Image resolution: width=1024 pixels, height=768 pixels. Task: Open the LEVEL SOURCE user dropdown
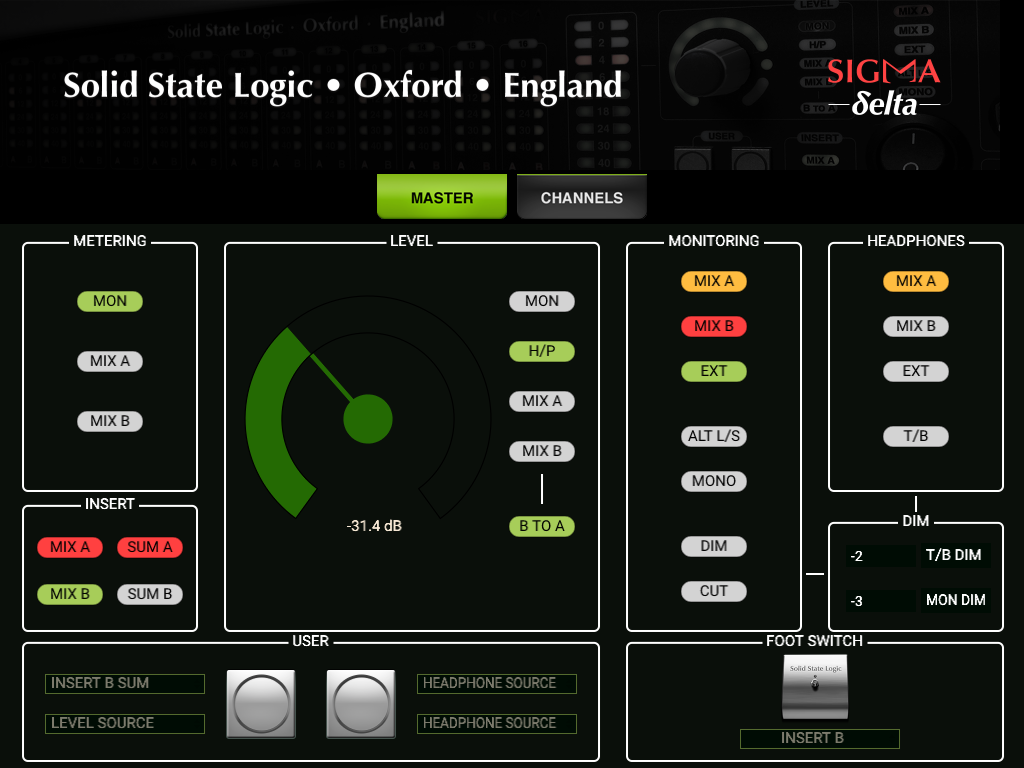[125, 724]
